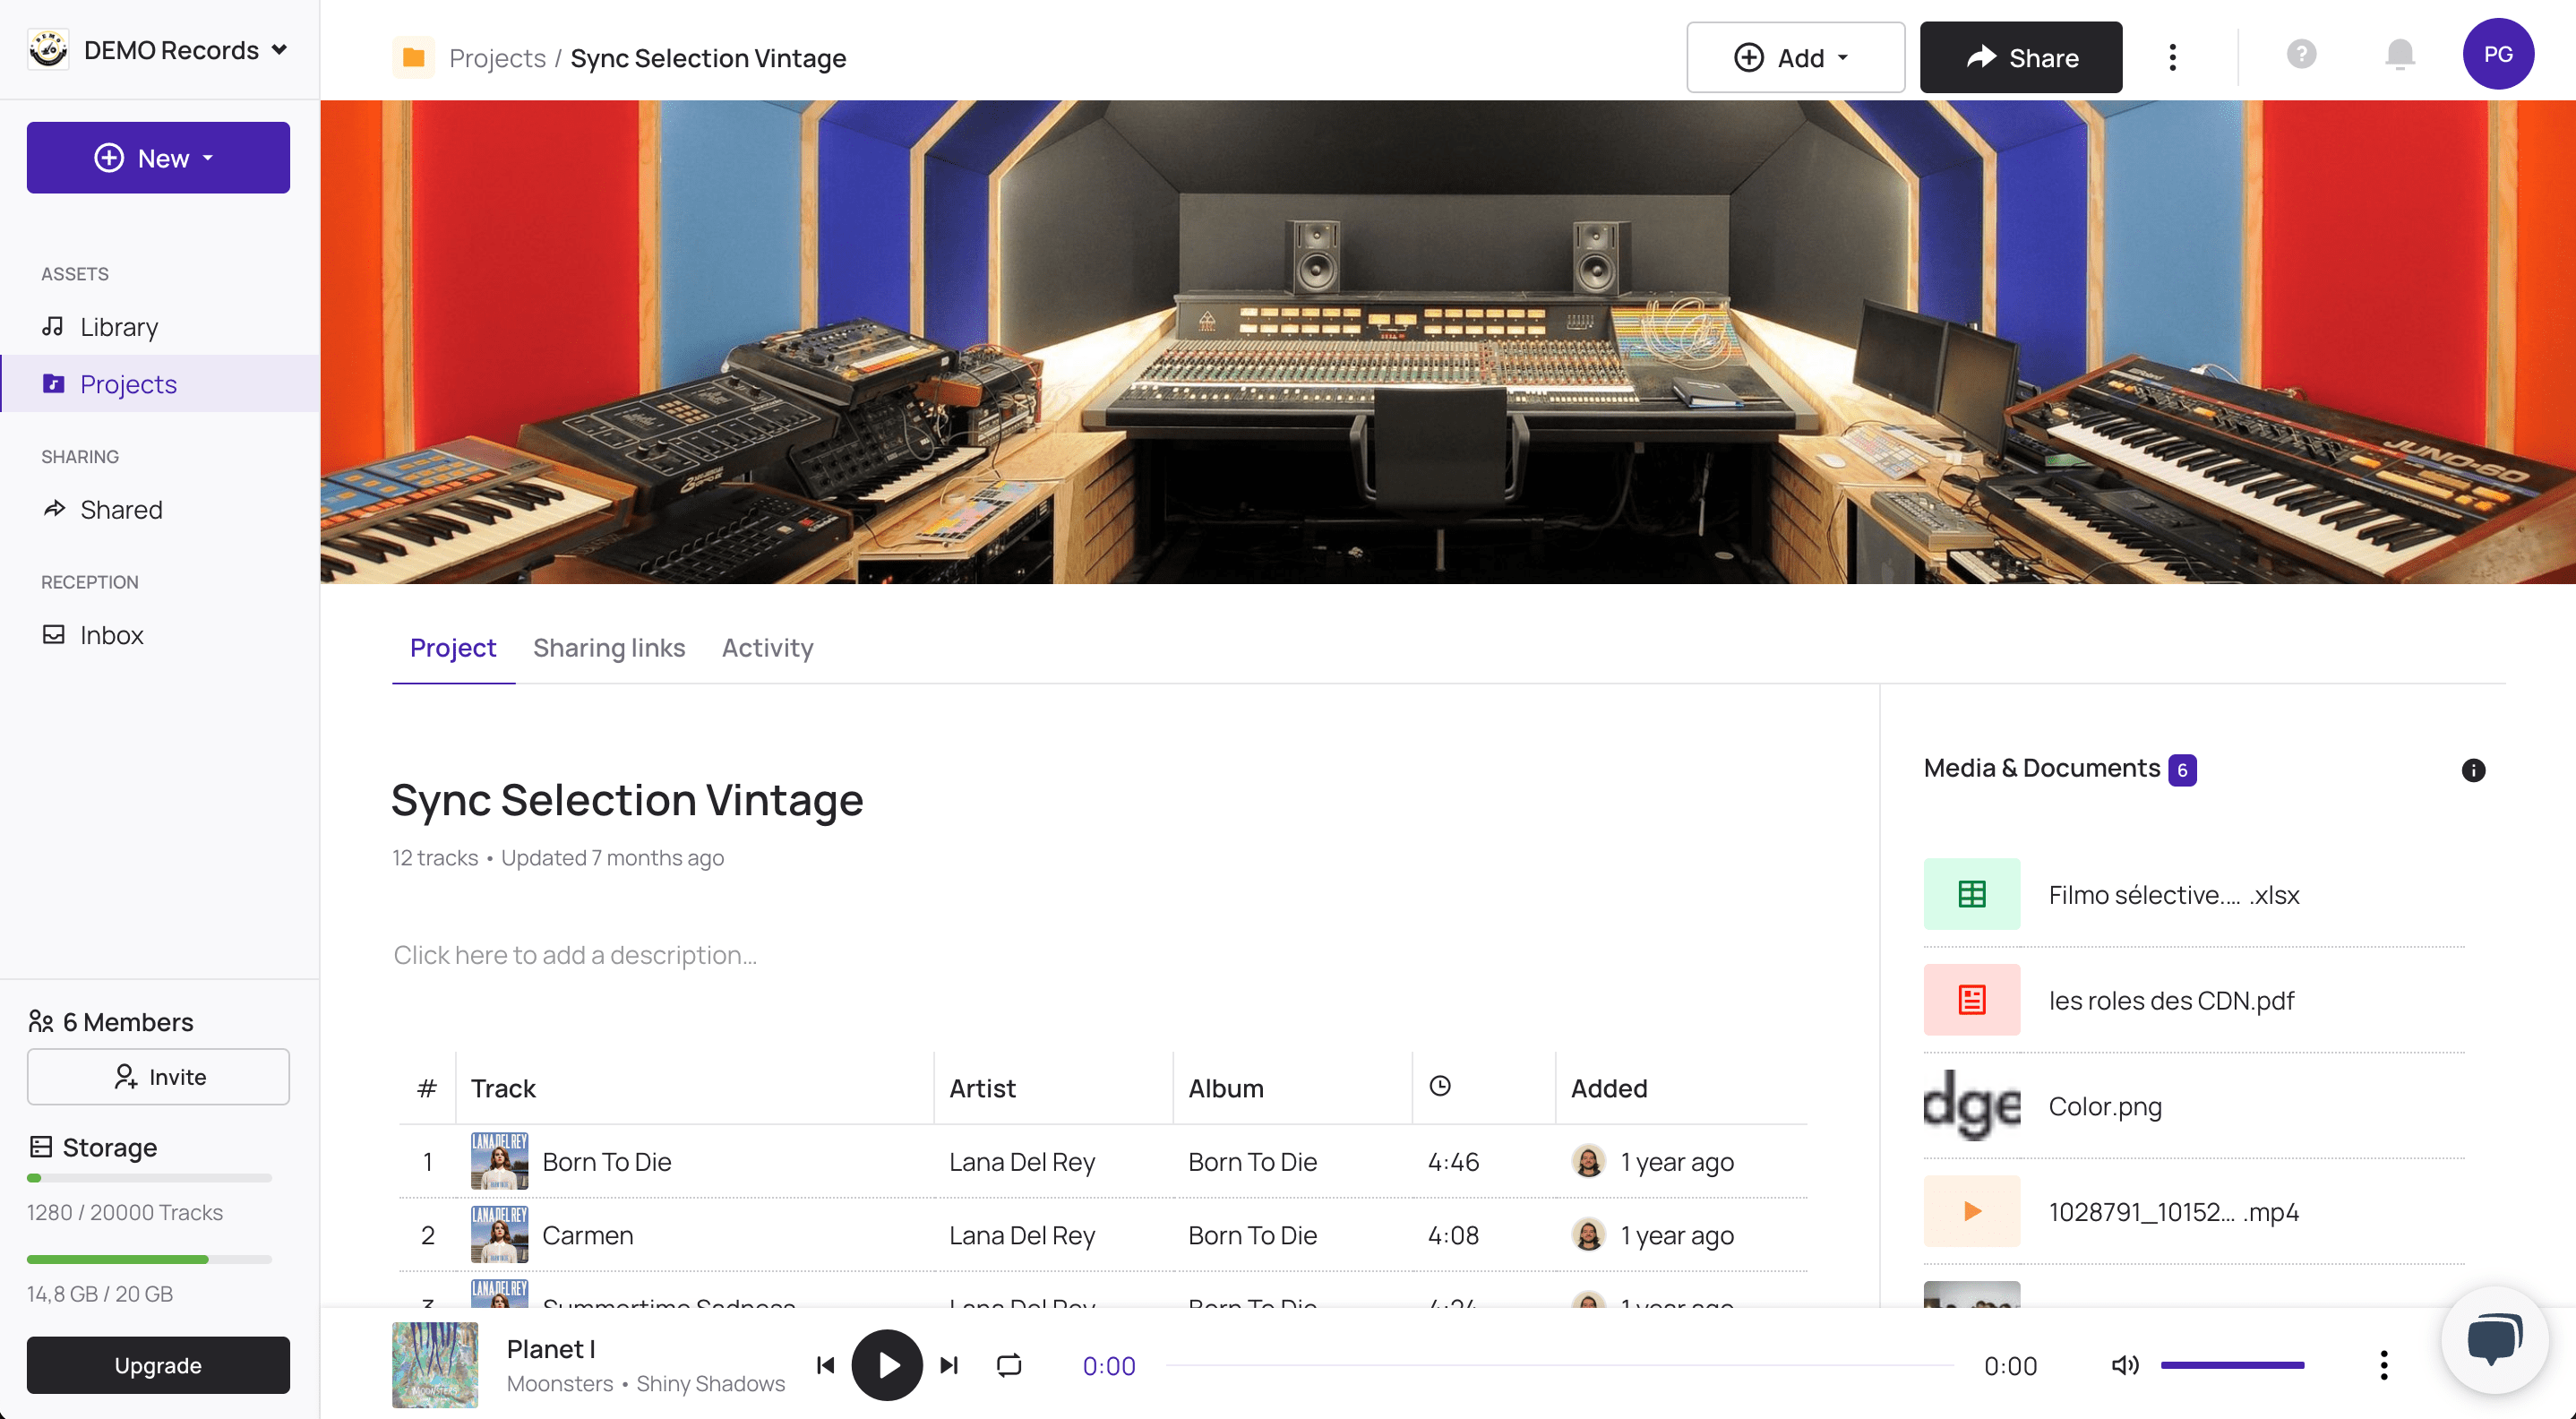This screenshot has height=1419, width=2576.
Task: Click the Moonsters artist in player
Action: 560,1384
